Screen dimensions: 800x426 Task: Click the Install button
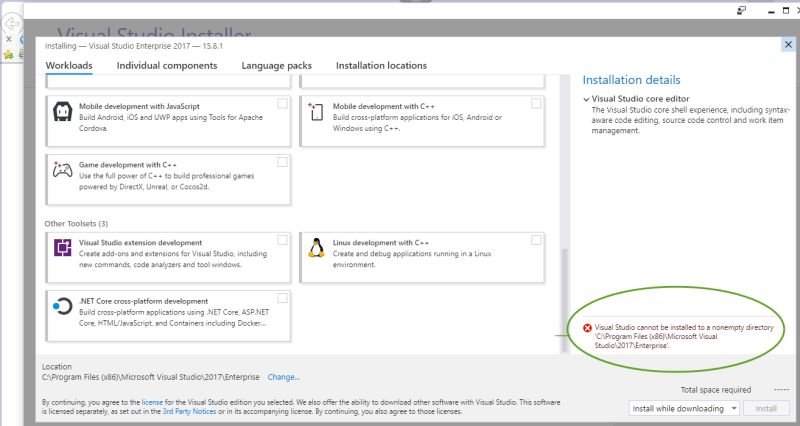point(766,409)
